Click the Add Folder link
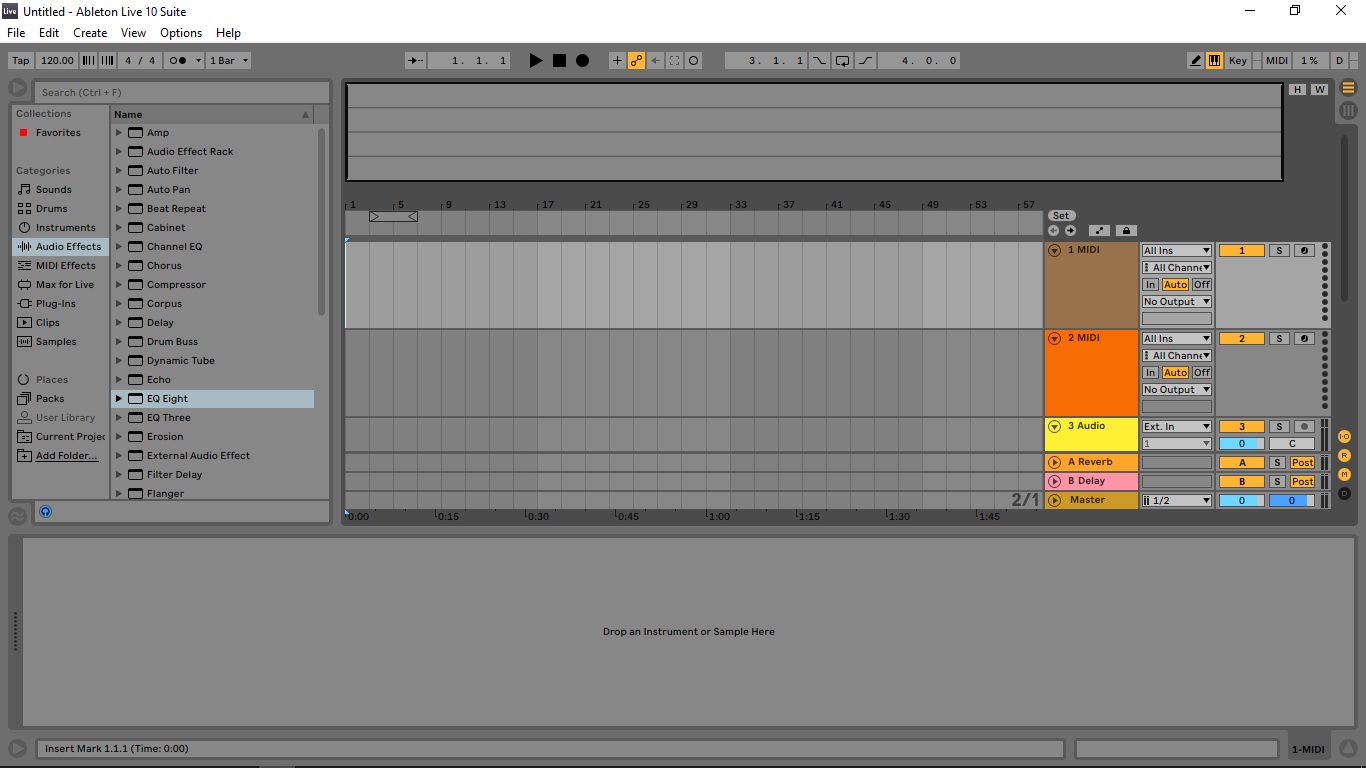 point(66,456)
